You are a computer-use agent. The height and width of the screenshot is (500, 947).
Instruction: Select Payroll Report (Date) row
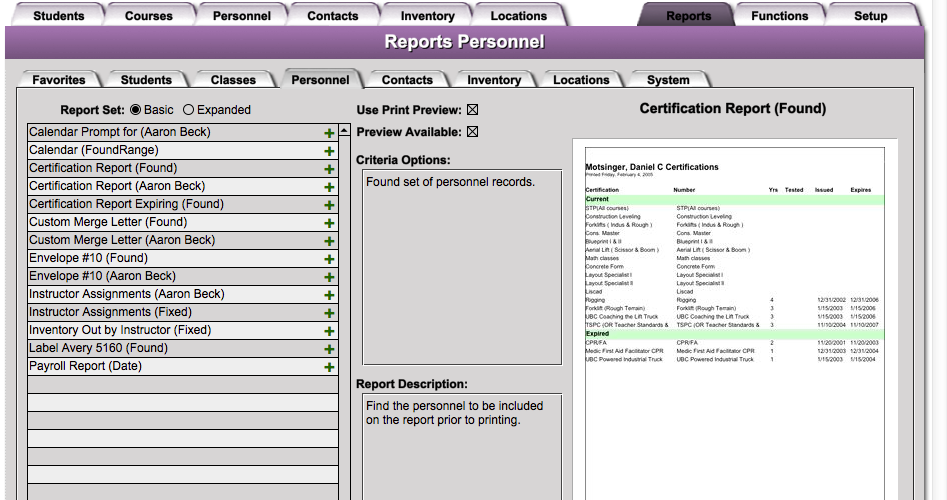tap(182, 366)
